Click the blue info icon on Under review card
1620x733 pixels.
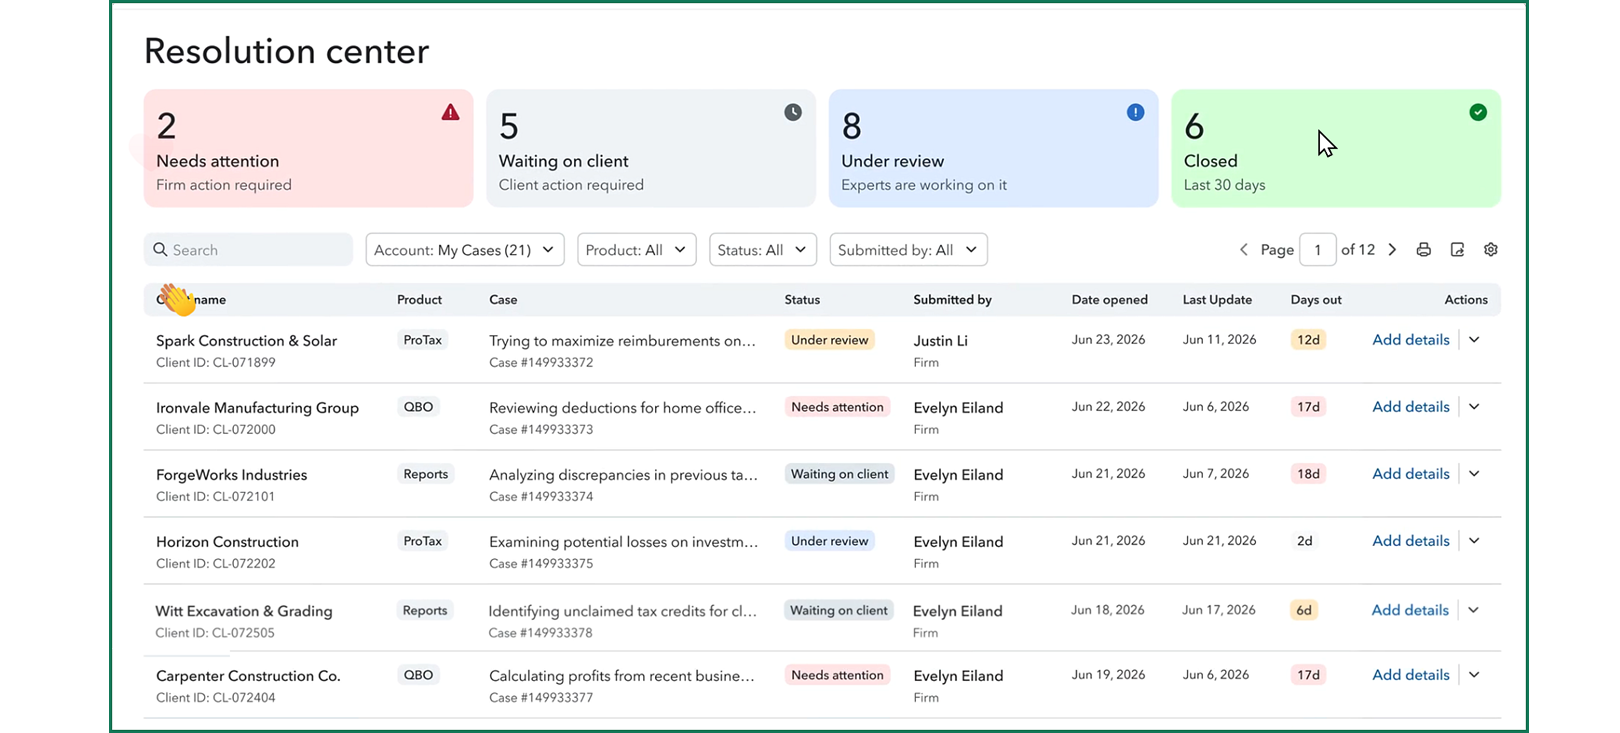click(1135, 112)
